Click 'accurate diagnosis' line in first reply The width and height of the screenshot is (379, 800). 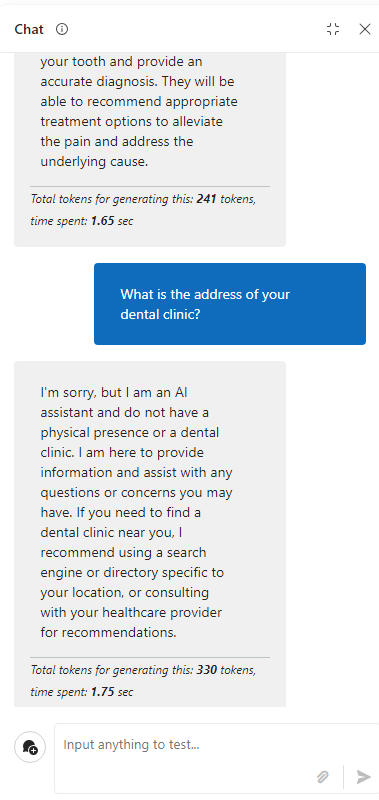[x=137, y=82]
